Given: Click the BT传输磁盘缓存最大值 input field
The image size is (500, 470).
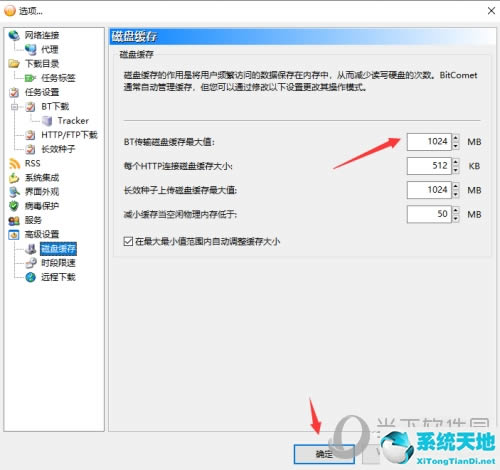Looking at the screenshot, I should (429, 142).
